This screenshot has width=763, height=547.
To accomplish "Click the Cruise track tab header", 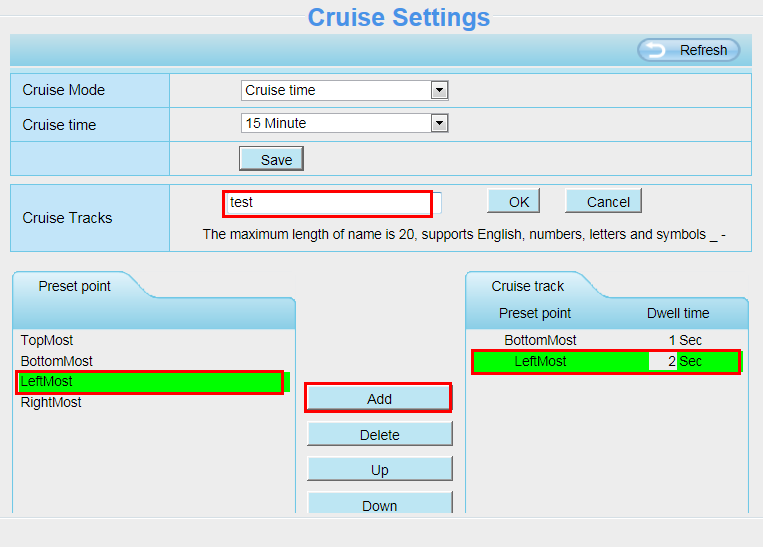I will coord(527,286).
